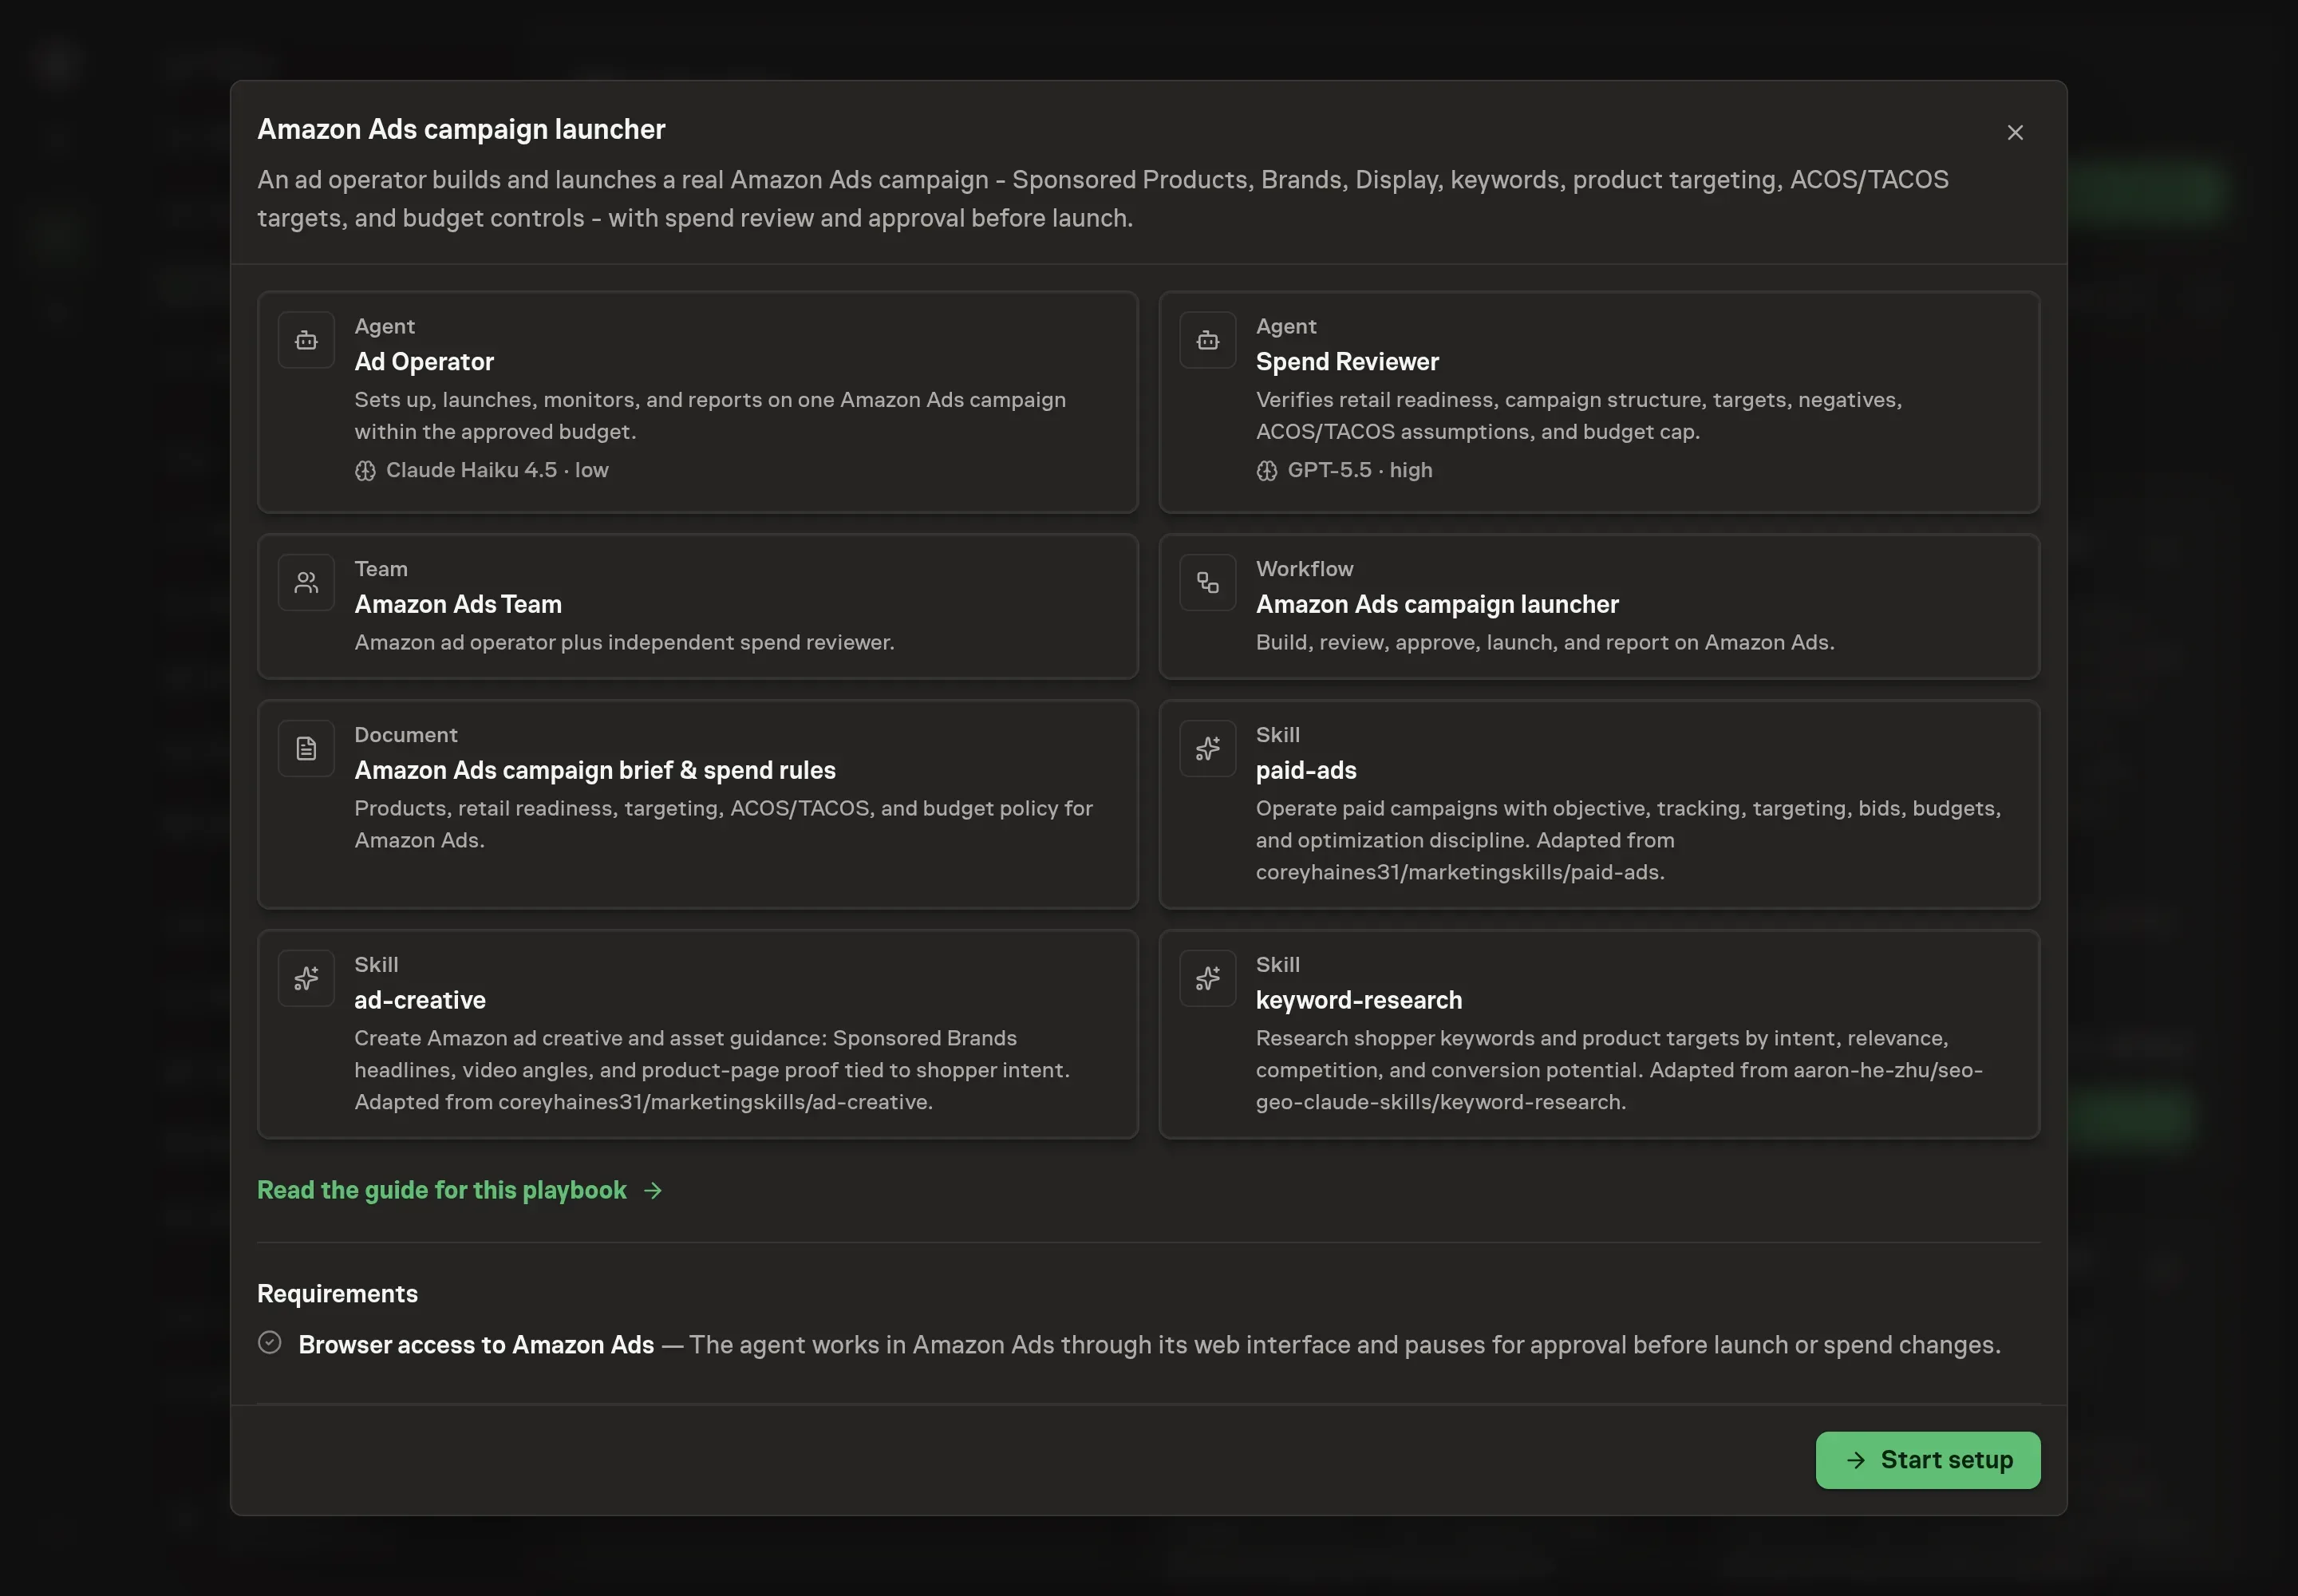Click the dialog intro text about ACOS/TACOS targets
The height and width of the screenshot is (1596, 2298).
(x=1103, y=199)
